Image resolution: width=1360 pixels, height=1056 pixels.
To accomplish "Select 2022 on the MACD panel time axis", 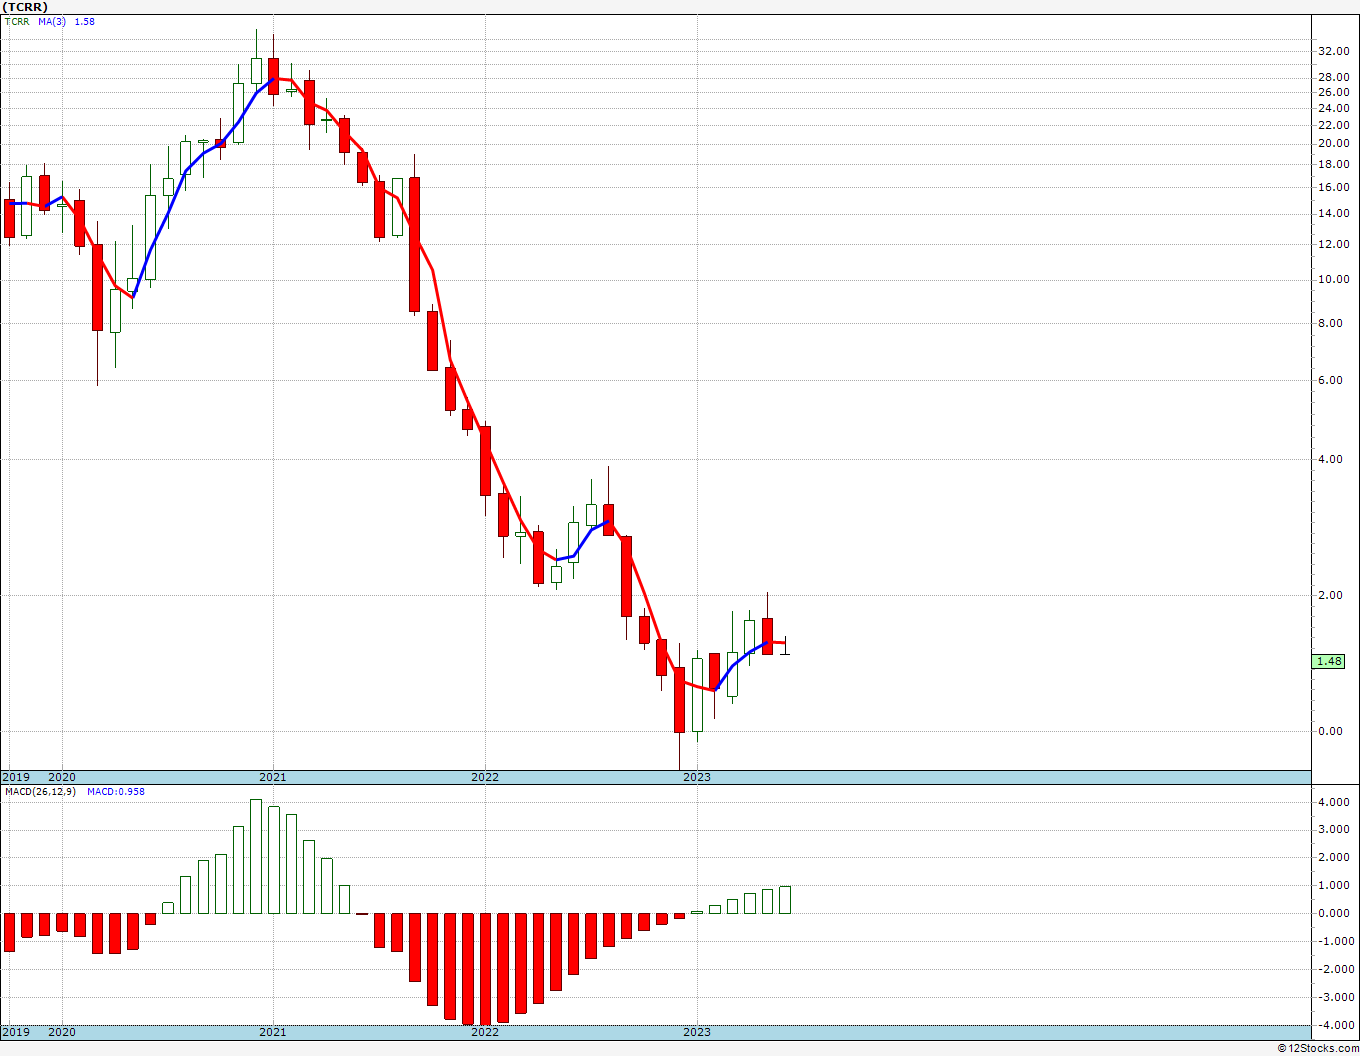I will (485, 1032).
